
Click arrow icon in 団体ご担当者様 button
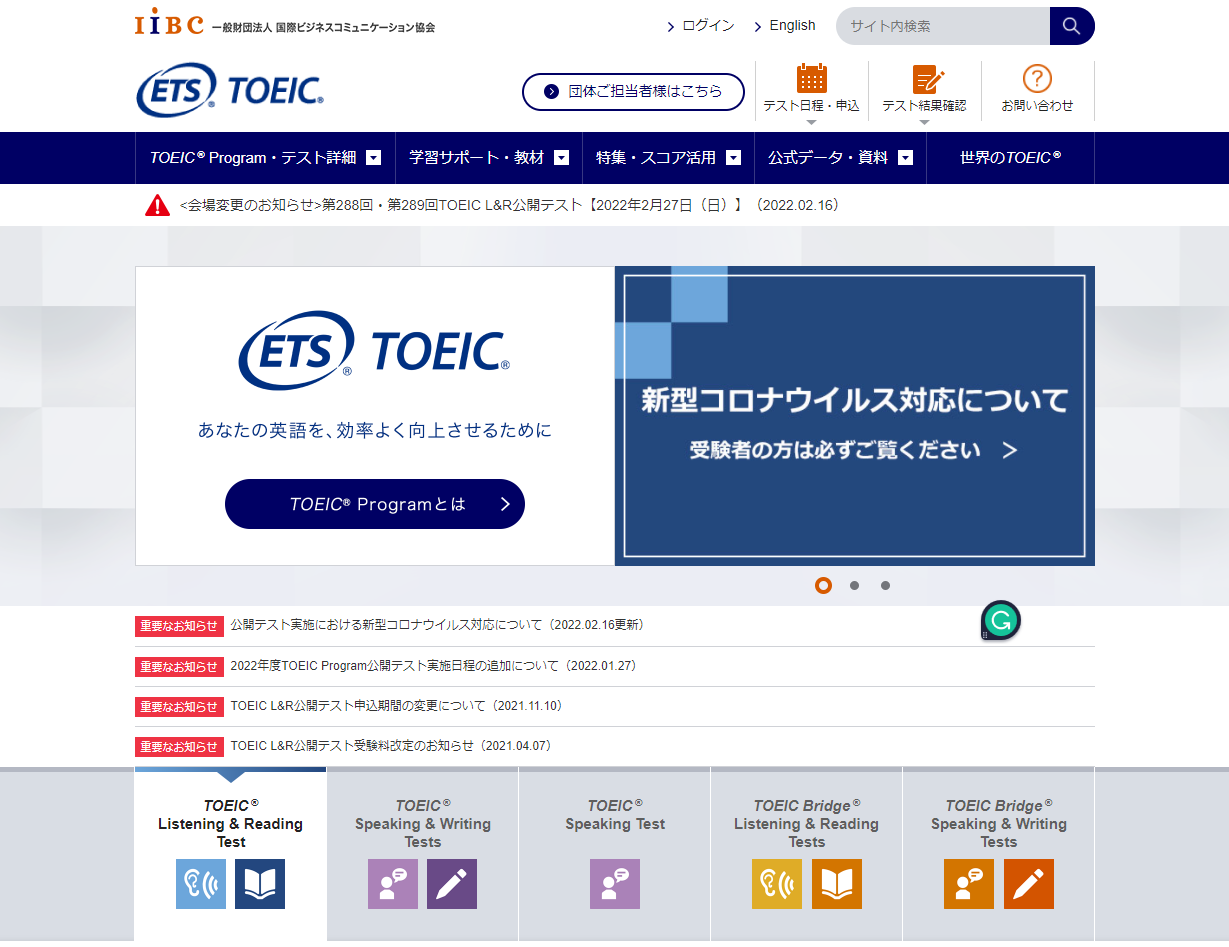551,92
